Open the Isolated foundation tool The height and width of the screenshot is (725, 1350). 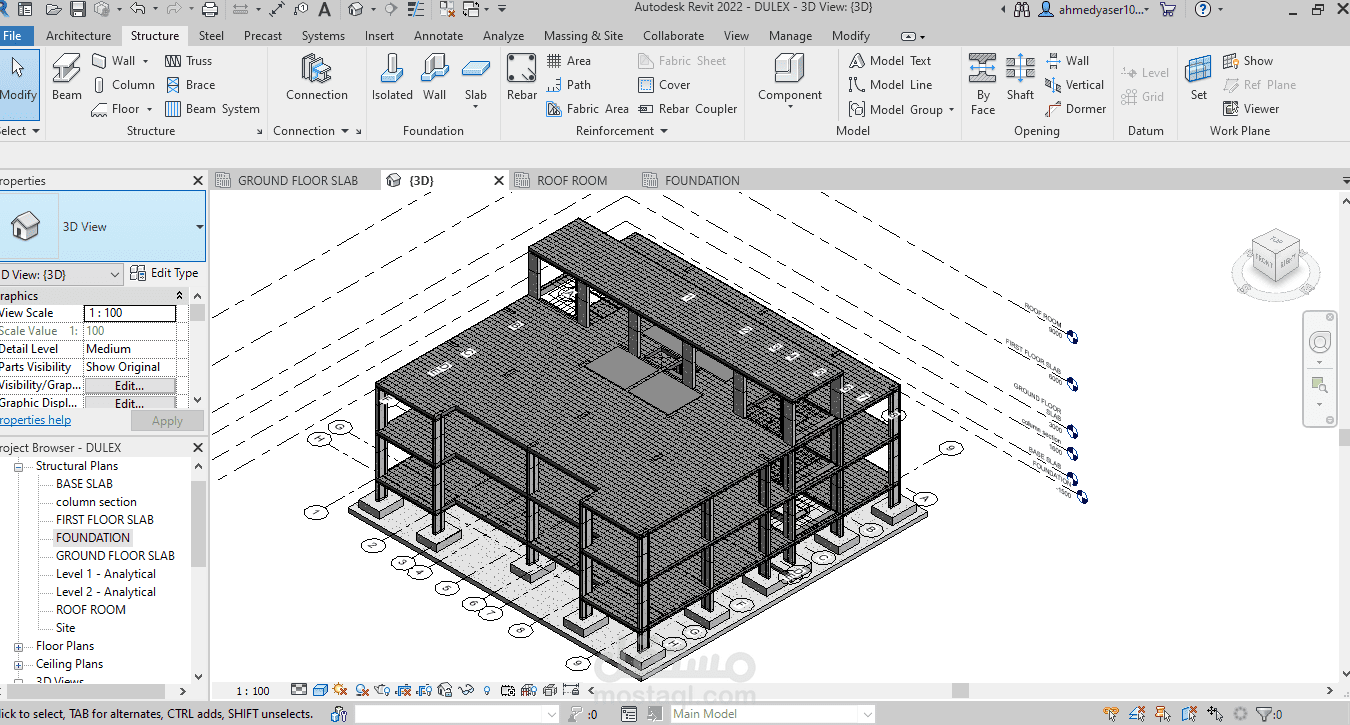pos(391,76)
